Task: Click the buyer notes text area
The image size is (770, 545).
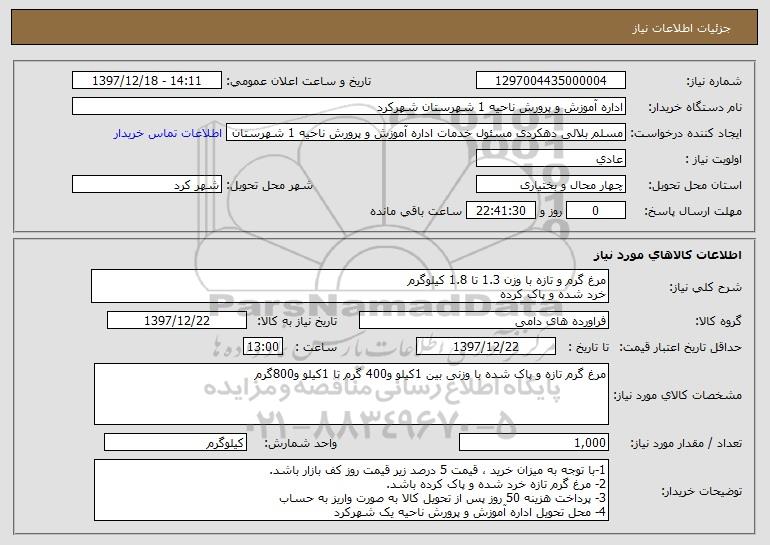Action: (351, 490)
